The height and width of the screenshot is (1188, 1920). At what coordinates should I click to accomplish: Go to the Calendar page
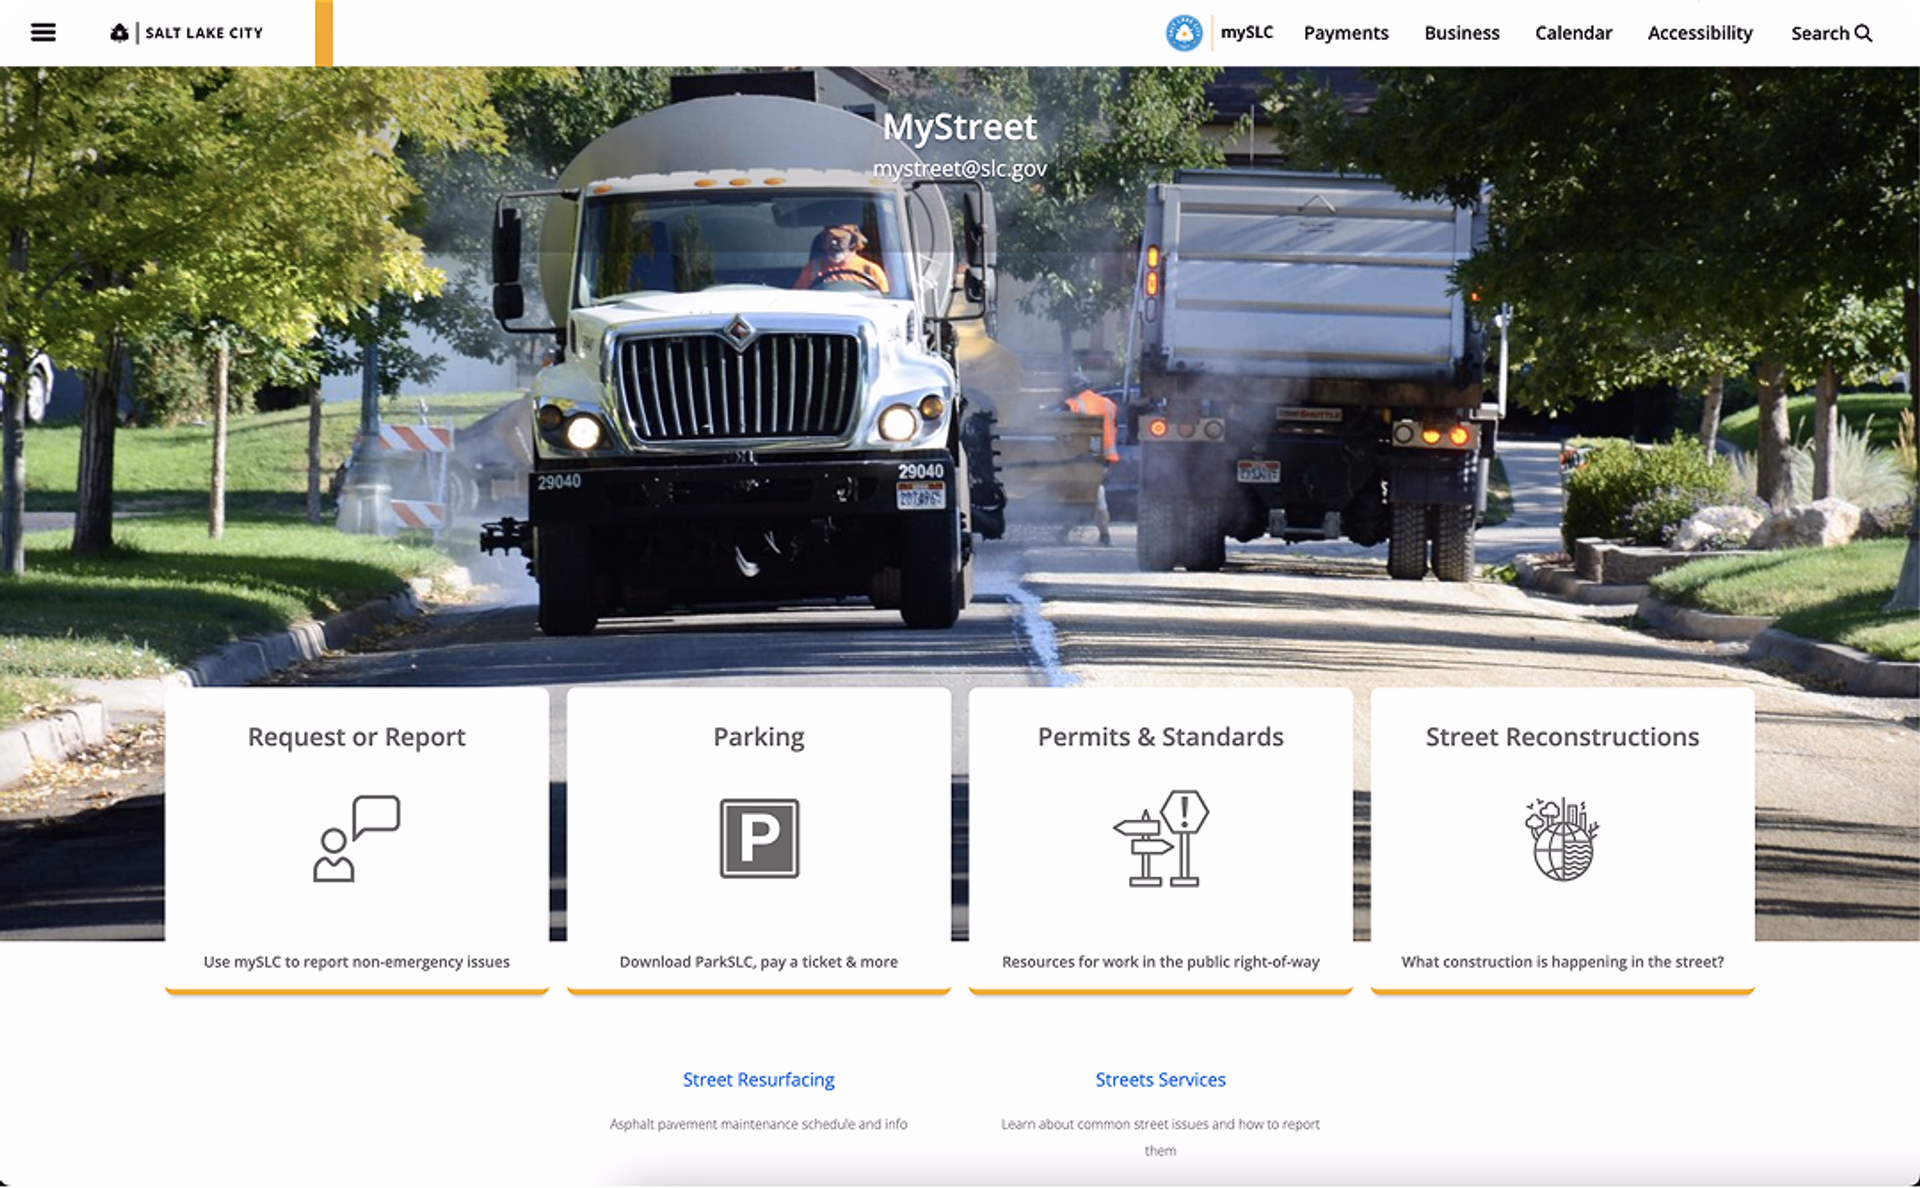(x=1573, y=33)
